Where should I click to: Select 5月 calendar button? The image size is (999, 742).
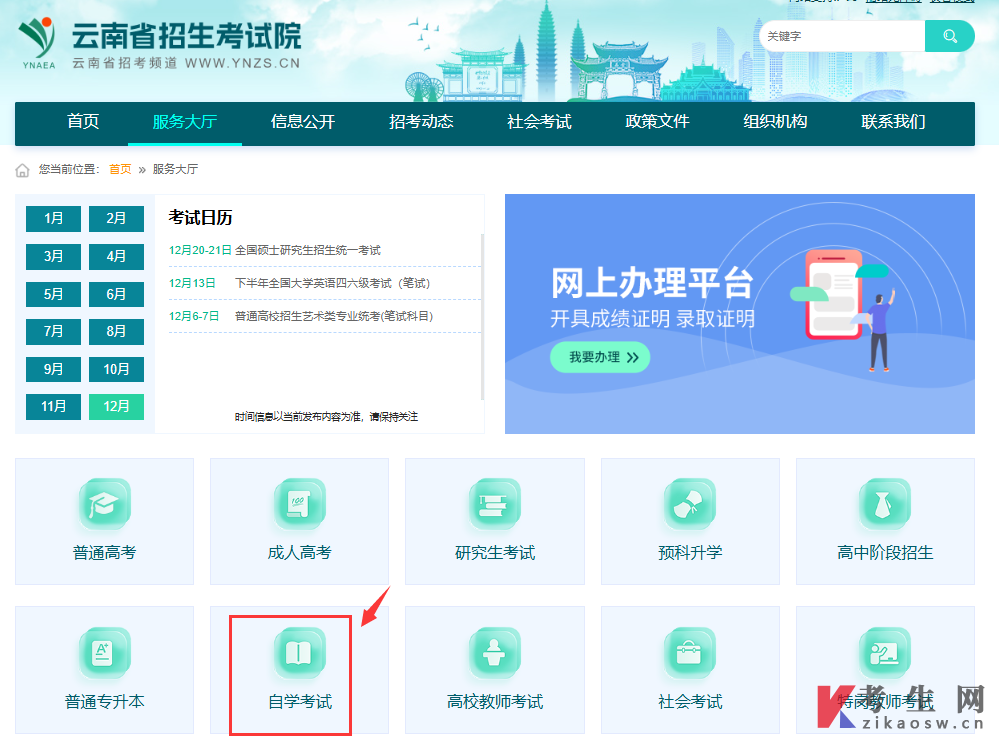54,294
